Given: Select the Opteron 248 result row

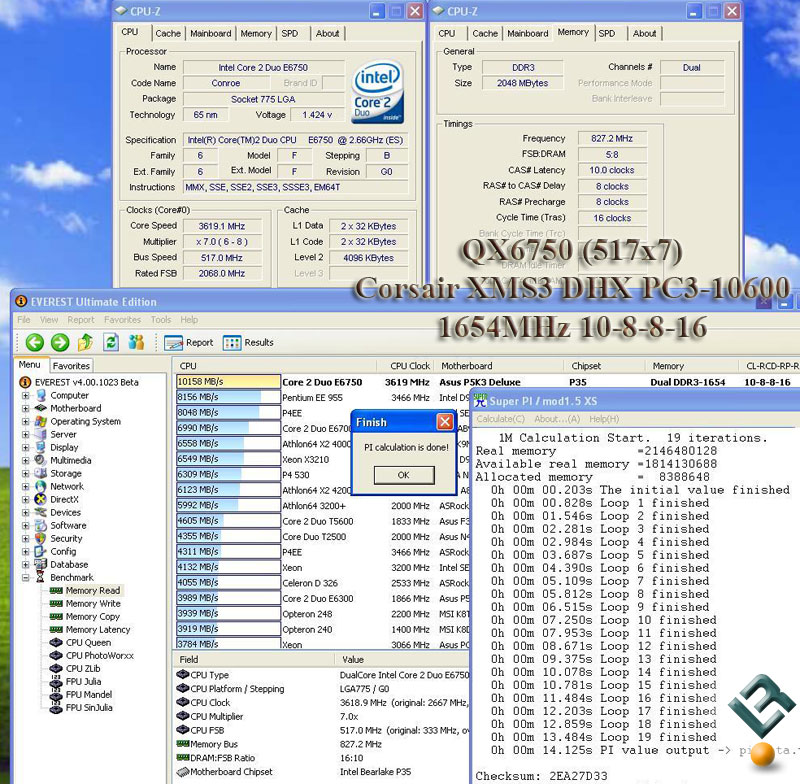Looking at the screenshot, I should [x=322, y=614].
